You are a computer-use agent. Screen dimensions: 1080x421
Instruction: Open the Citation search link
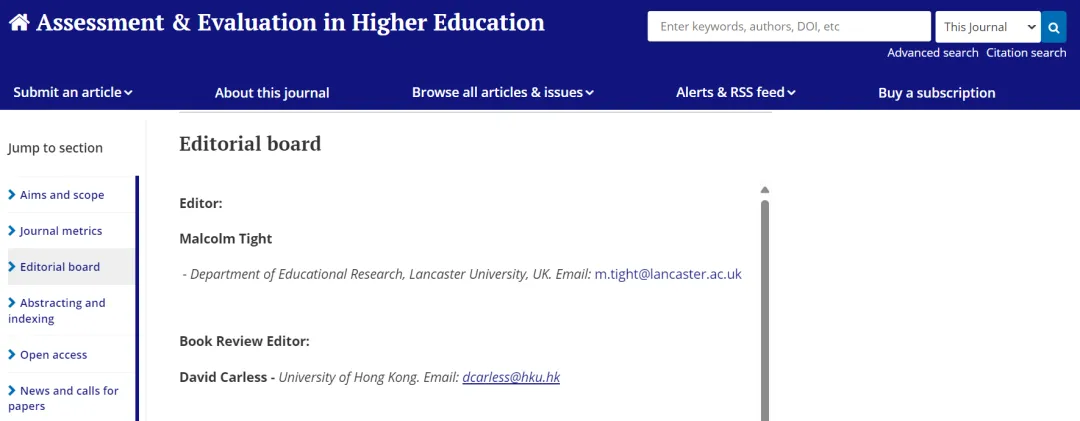(1026, 53)
